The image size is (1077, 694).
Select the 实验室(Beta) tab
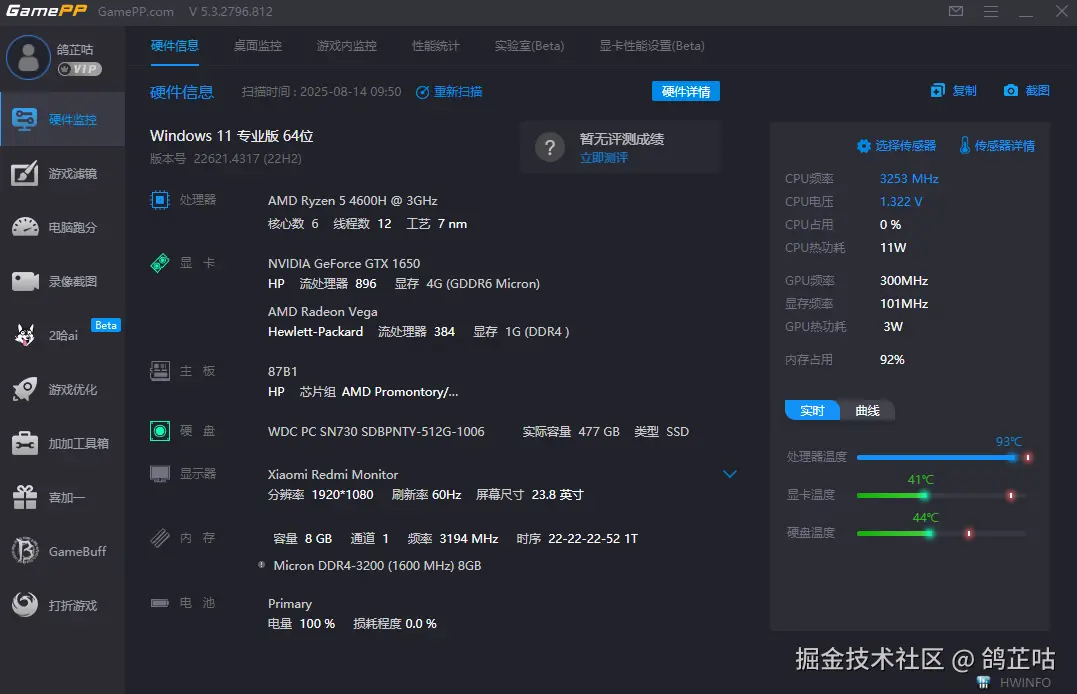(529, 46)
